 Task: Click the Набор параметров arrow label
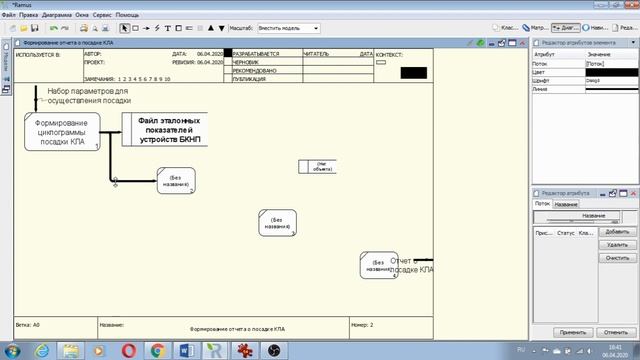tap(89, 96)
